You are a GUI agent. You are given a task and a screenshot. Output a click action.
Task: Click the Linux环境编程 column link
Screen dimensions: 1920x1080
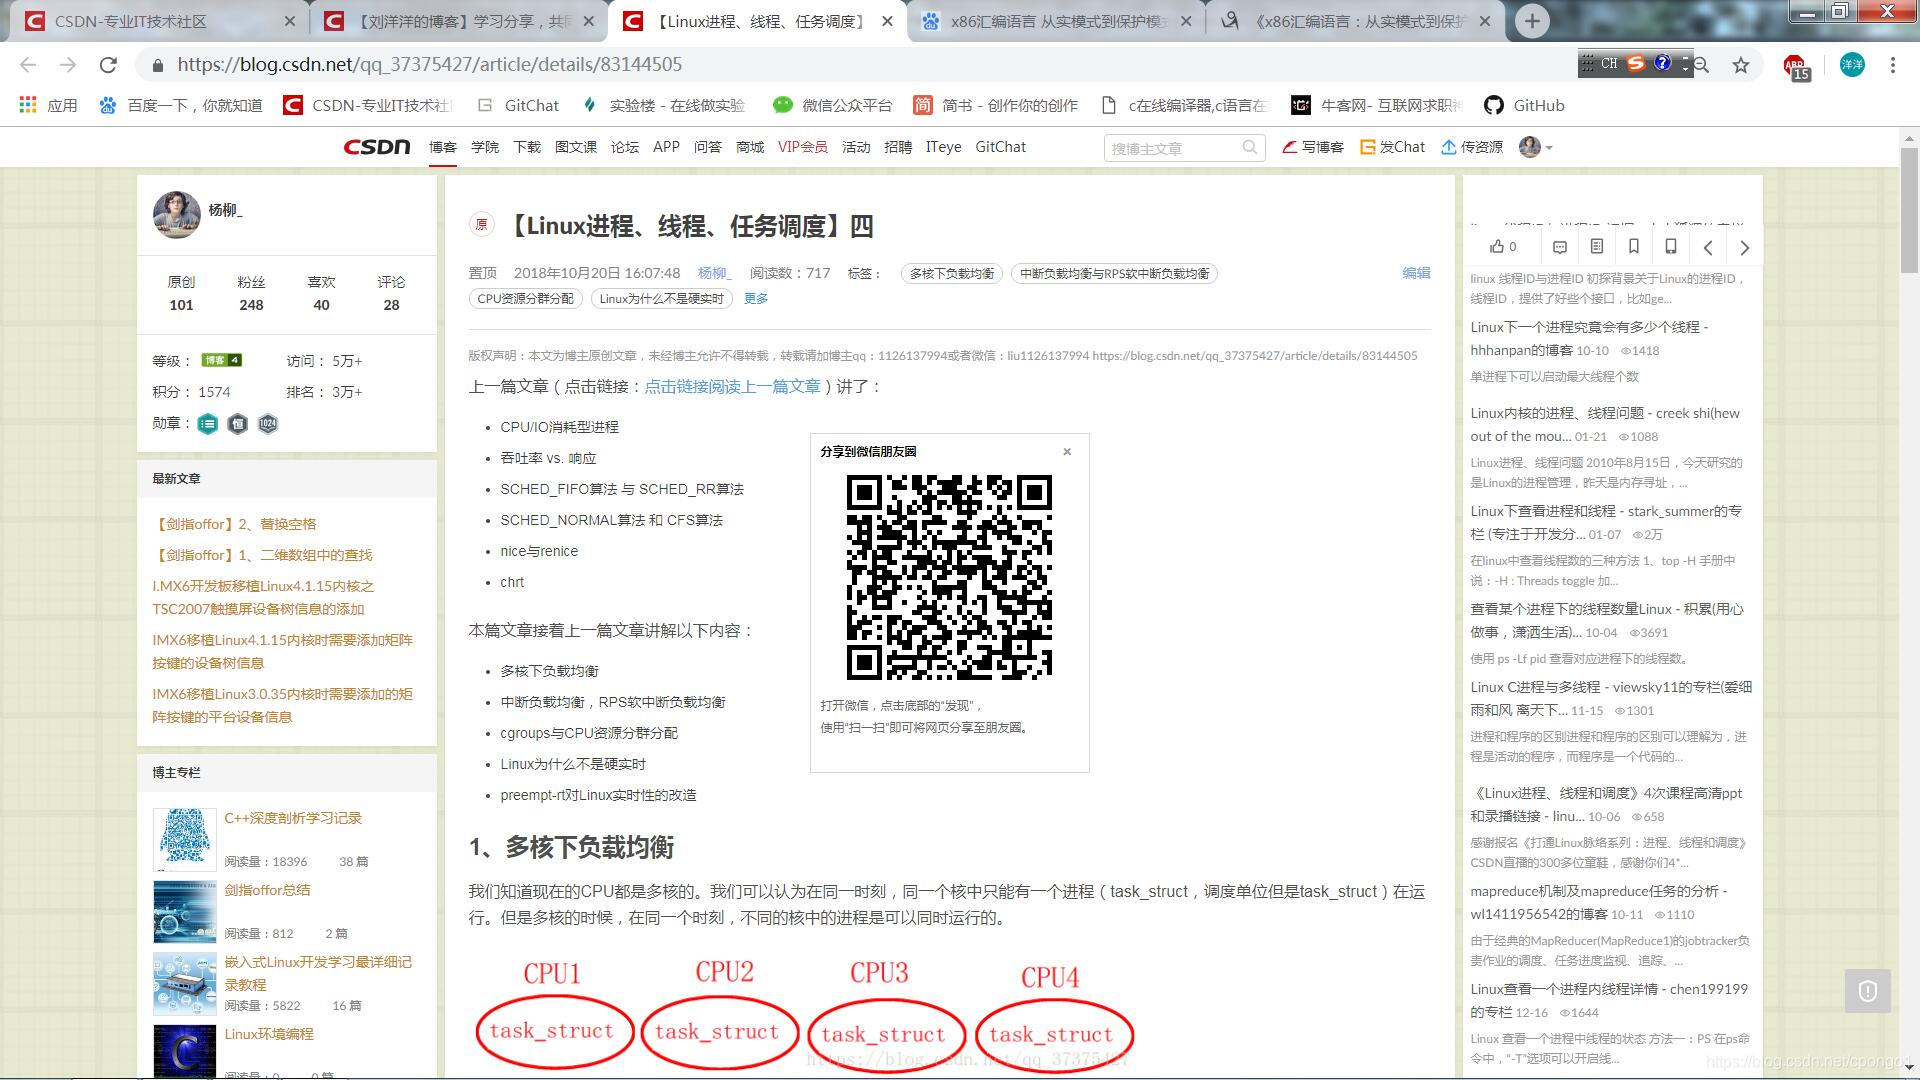[269, 1033]
